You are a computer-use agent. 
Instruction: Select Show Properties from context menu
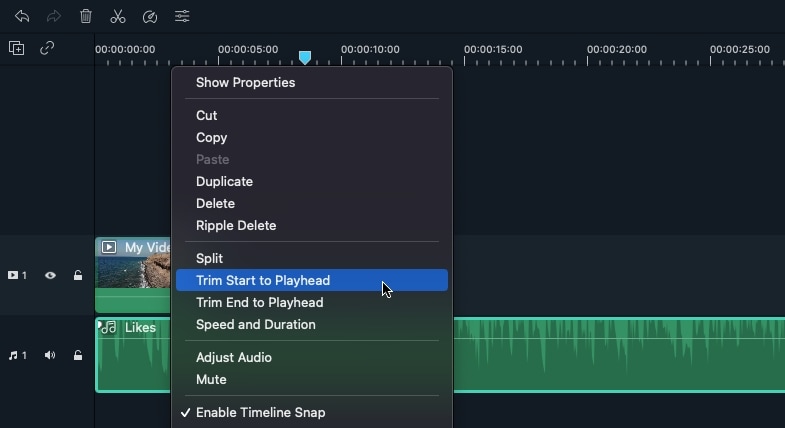245,82
